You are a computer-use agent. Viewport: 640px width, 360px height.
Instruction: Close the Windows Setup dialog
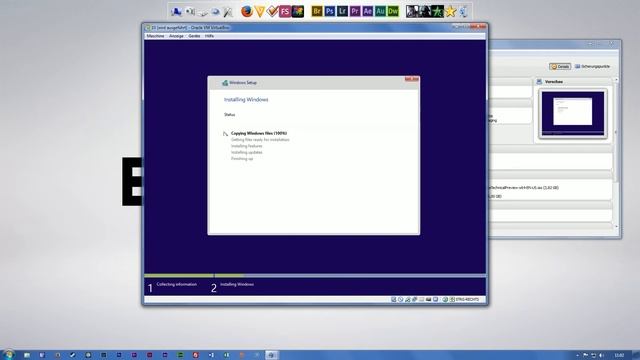point(412,79)
